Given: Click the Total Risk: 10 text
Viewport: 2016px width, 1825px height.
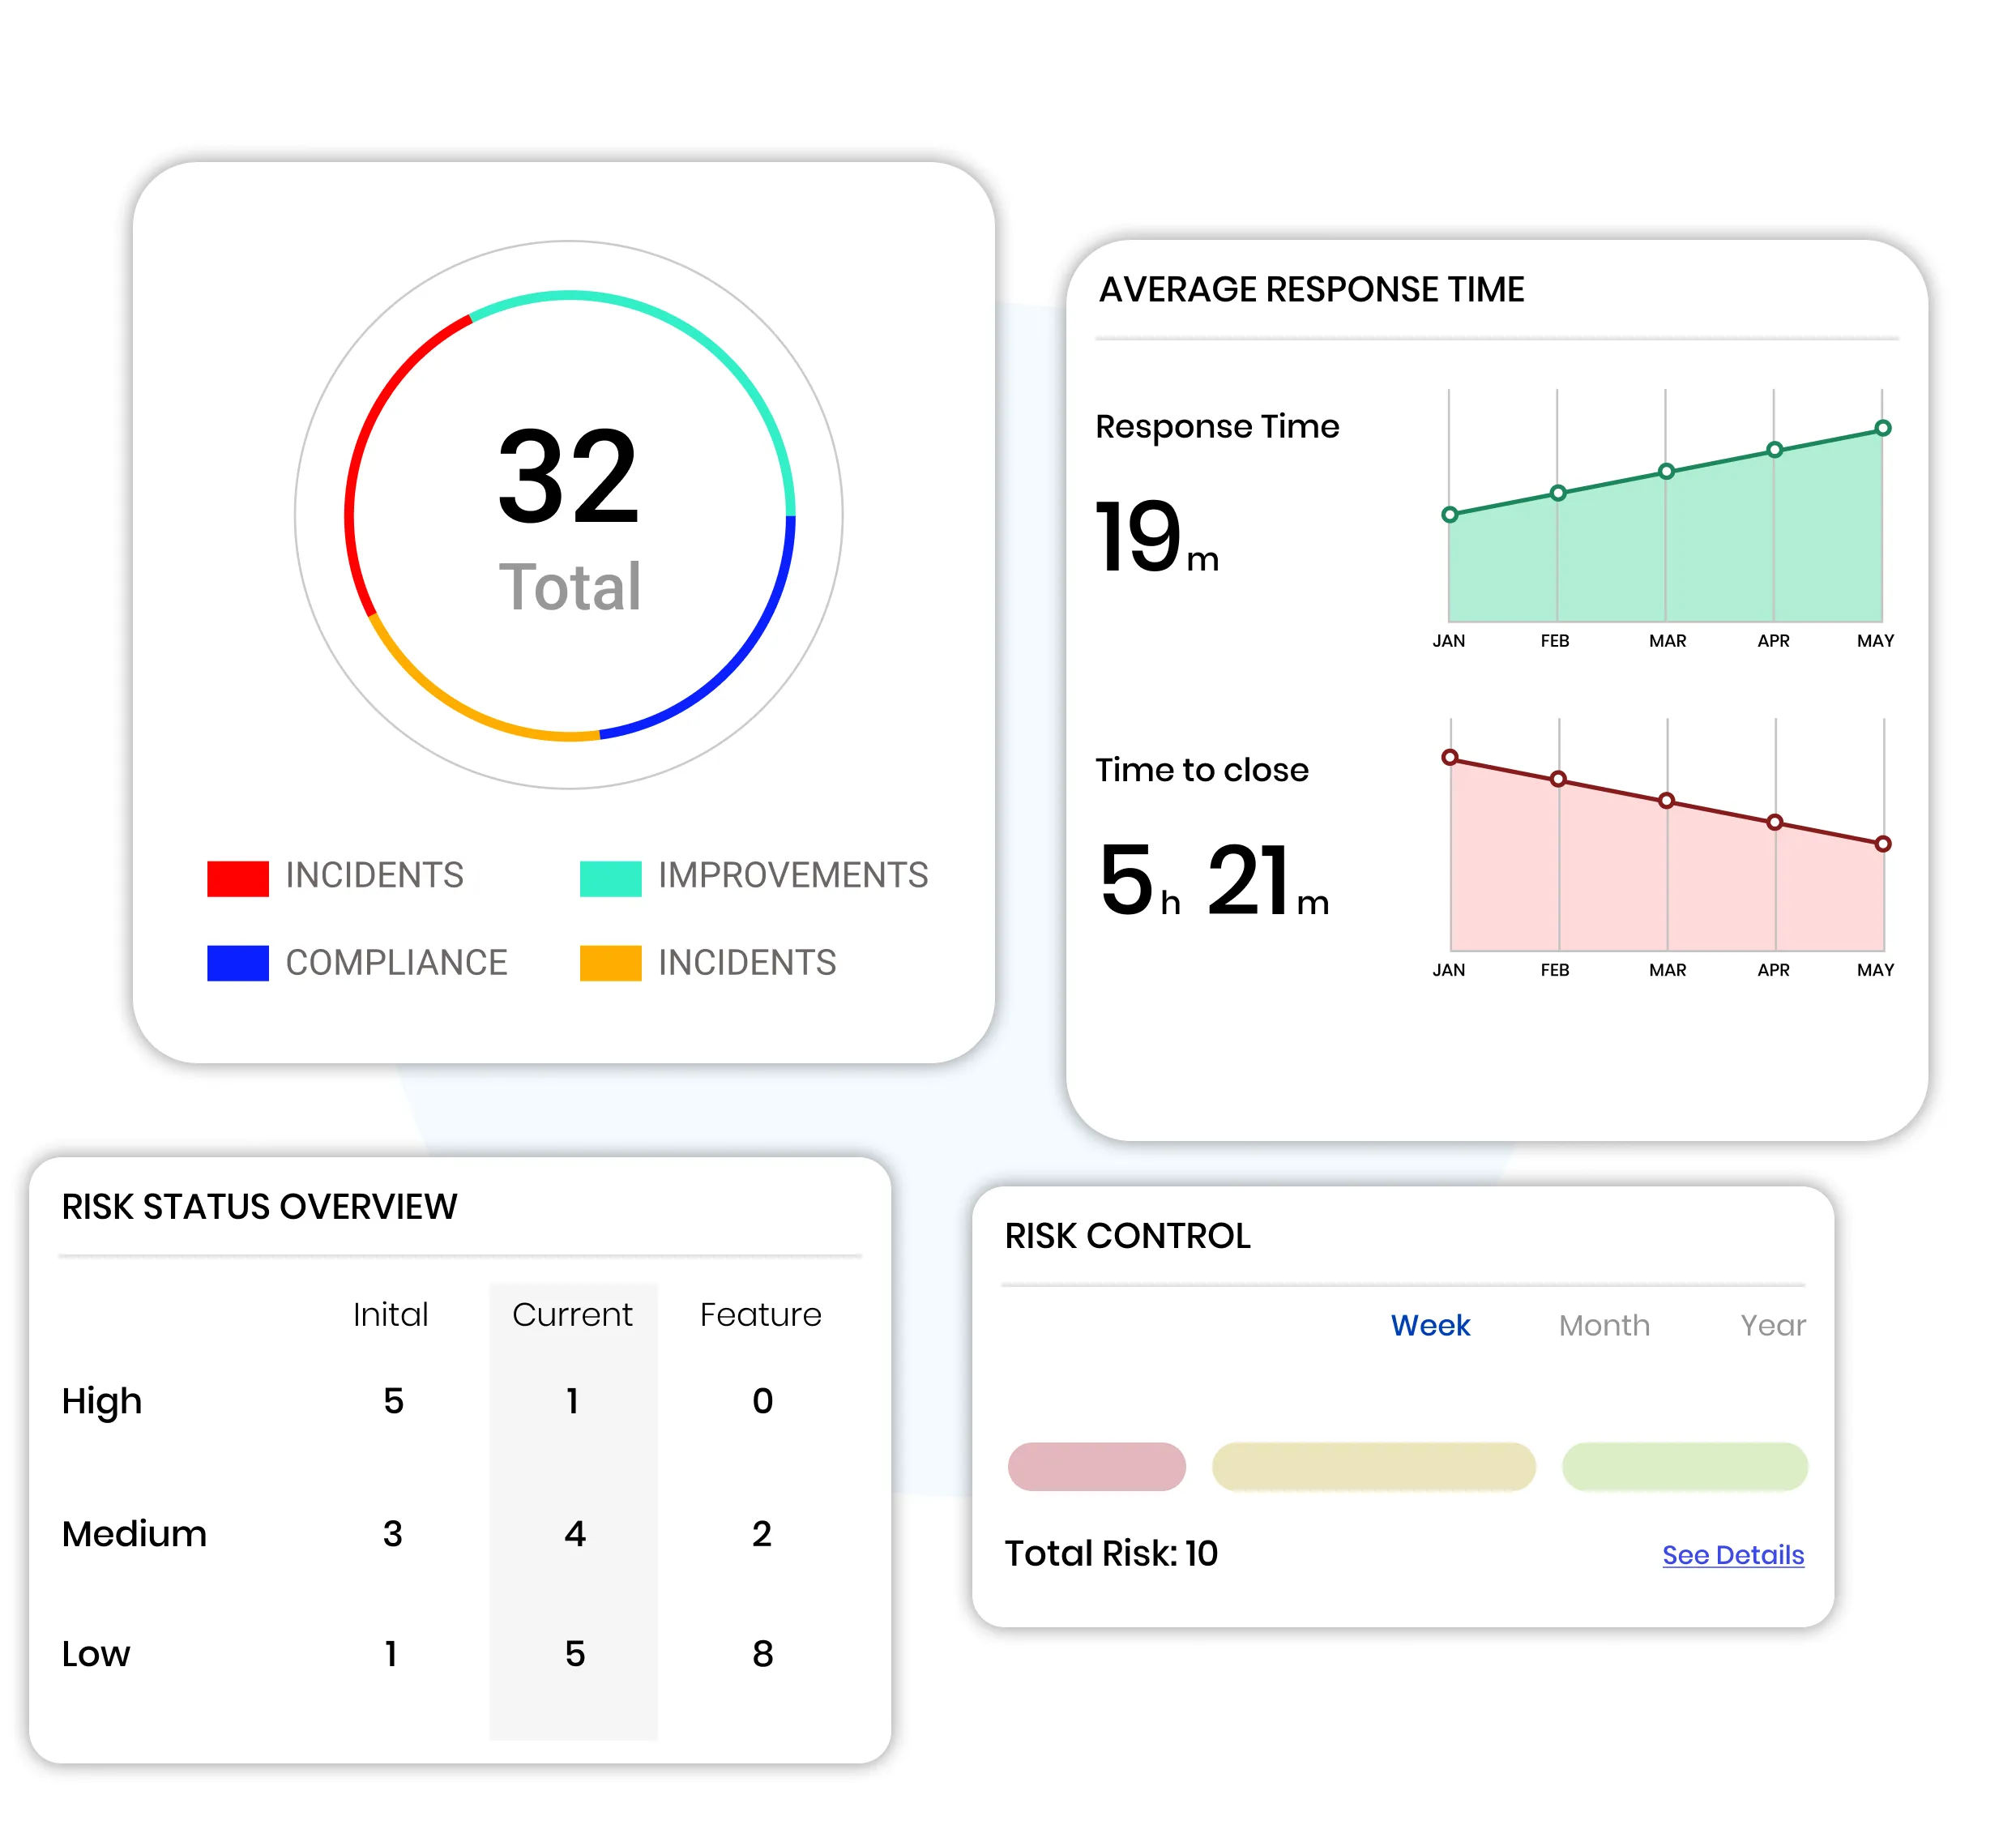Looking at the screenshot, I should tap(1111, 1553).
